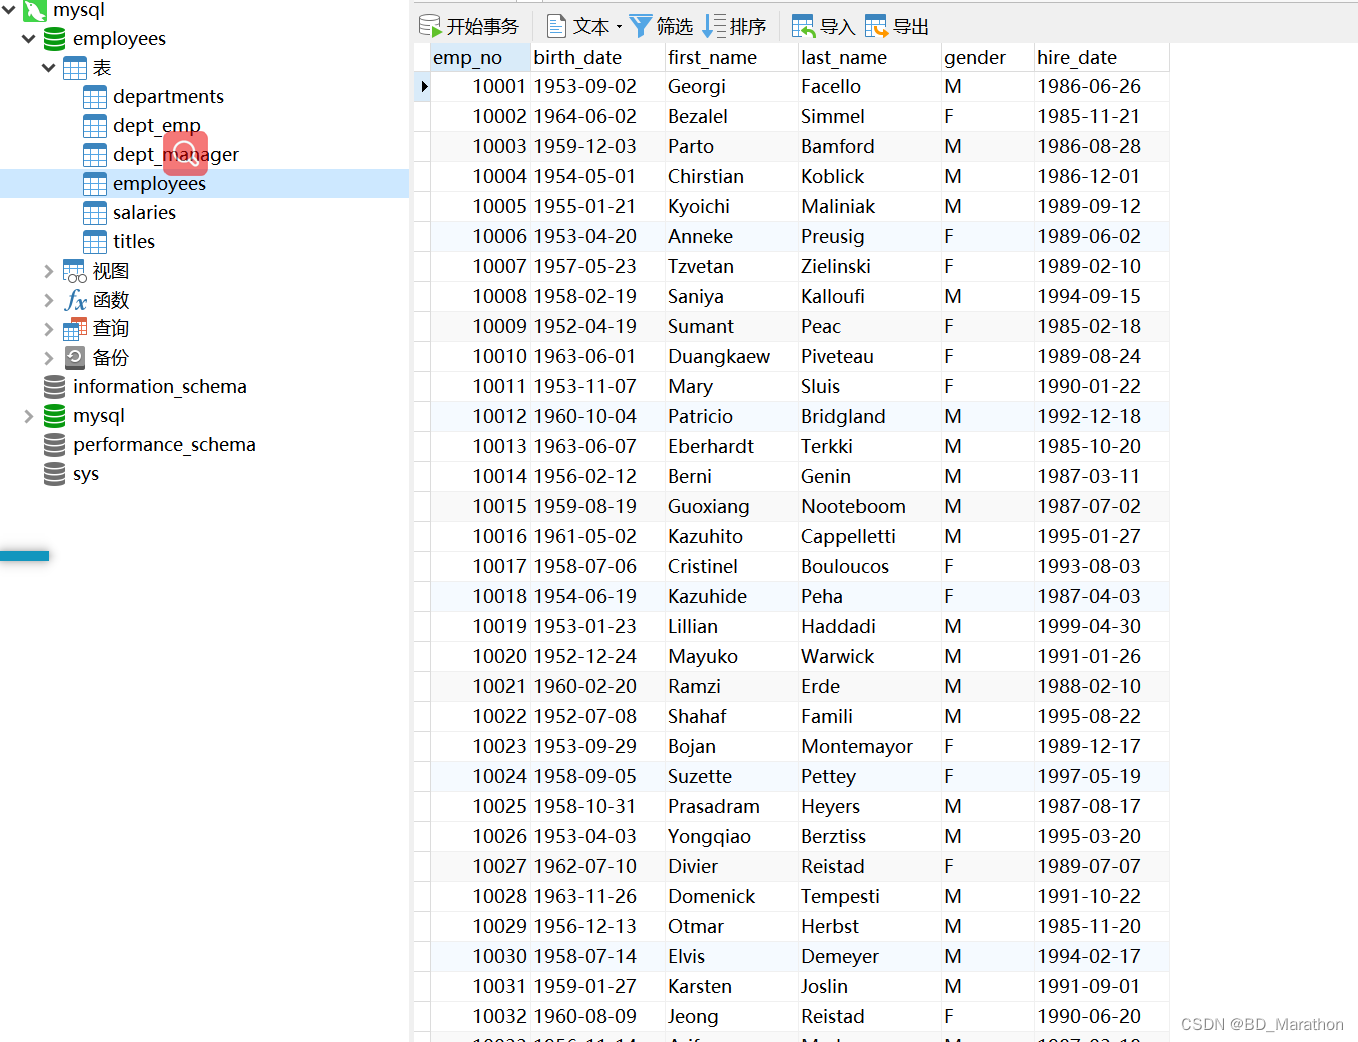1358x1042 pixels.
Task: Click the Views (视图) icon
Action: (75, 271)
